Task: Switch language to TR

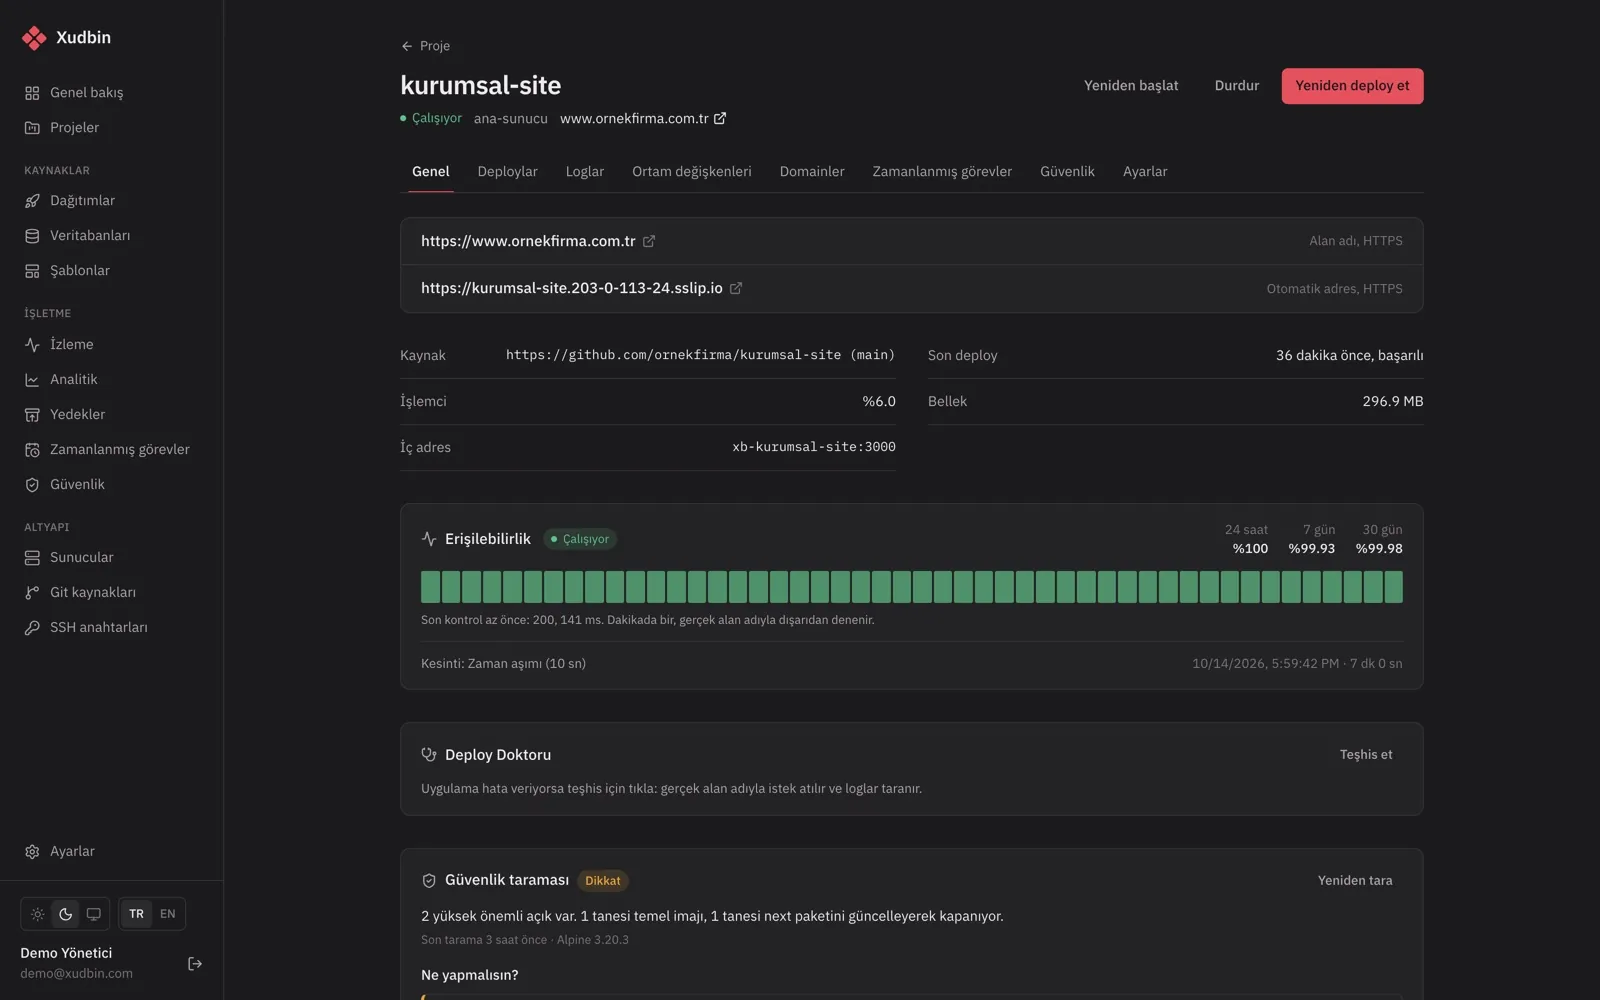Action: (137, 914)
